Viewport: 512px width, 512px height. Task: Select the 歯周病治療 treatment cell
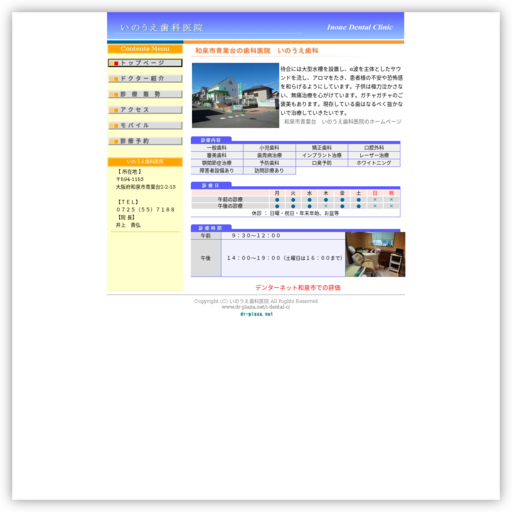[x=269, y=155]
